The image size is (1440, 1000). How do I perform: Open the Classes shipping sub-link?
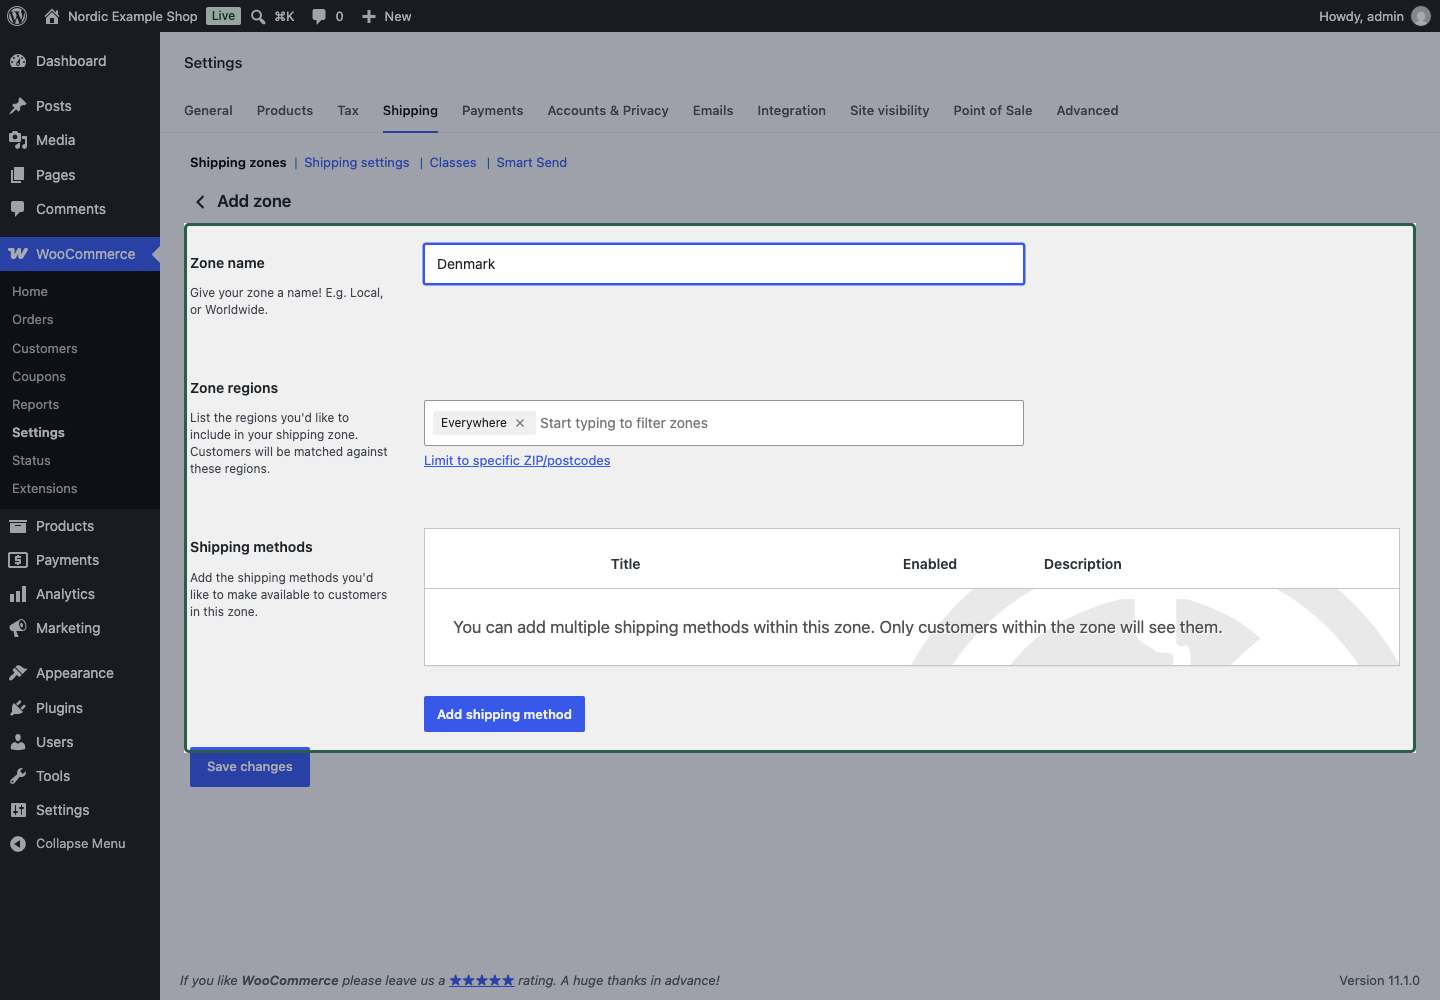(x=453, y=163)
